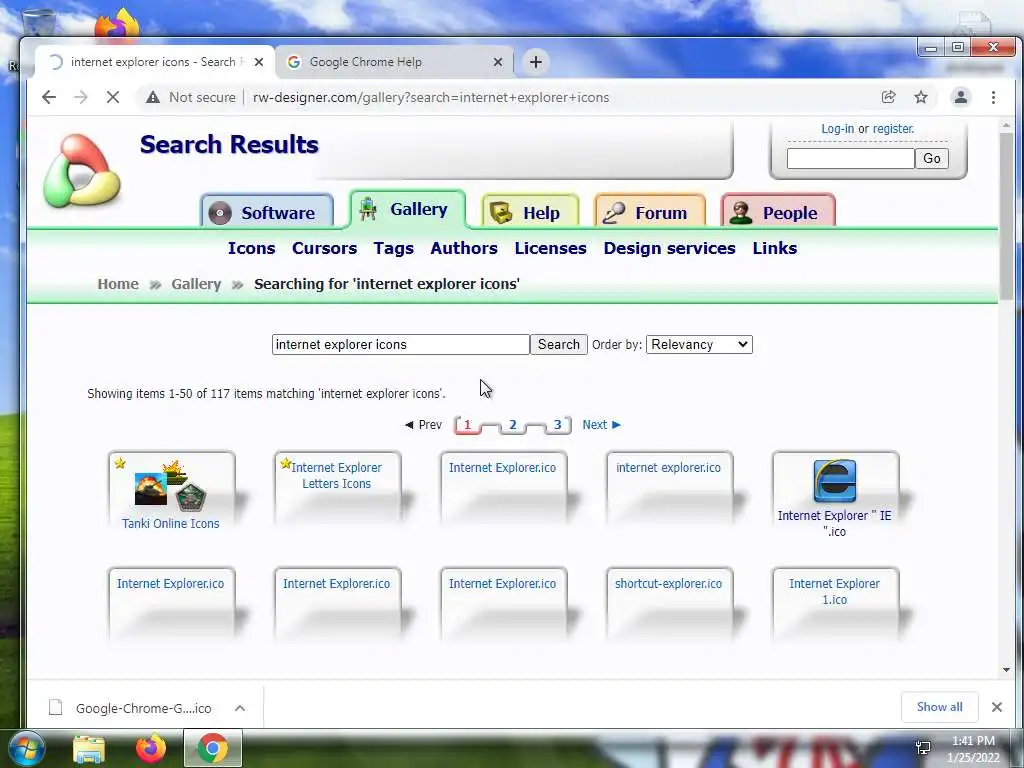Viewport: 1024px width, 768px height.
Task: Click the RW-Designer site logo
Action: pos(82,171)
